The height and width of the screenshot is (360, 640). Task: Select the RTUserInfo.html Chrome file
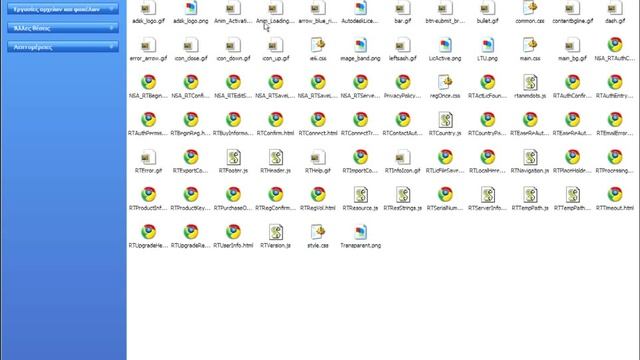pos(233,232)
